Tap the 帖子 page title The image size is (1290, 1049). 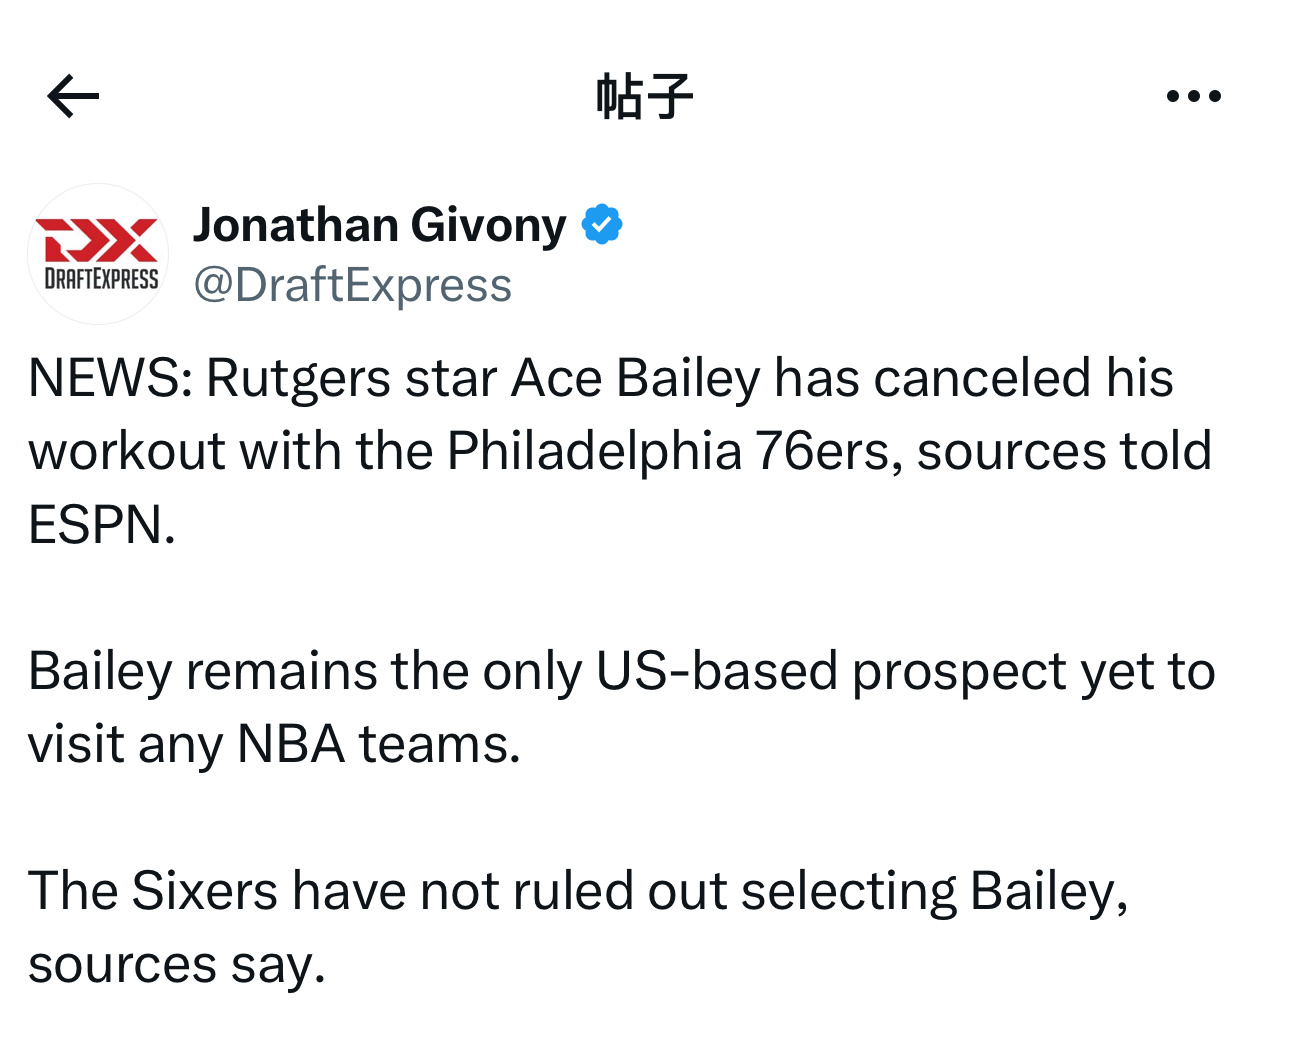pyautogui.click(x=644, y=97)
